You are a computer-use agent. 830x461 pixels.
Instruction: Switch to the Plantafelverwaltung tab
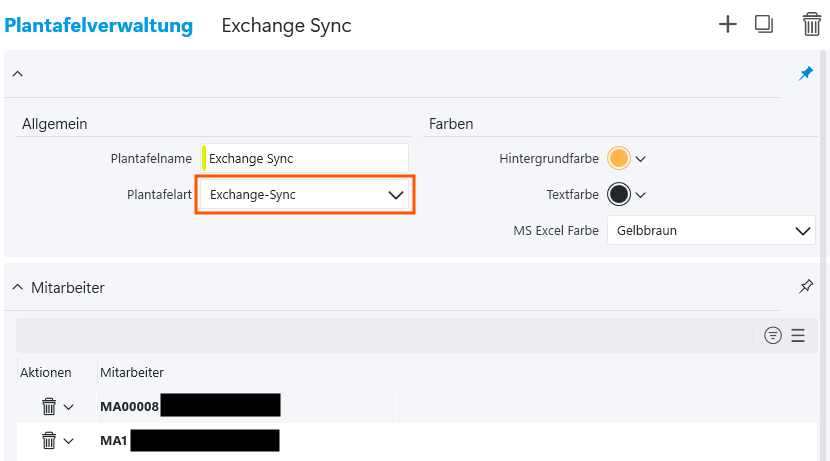(x=99, y=26)
